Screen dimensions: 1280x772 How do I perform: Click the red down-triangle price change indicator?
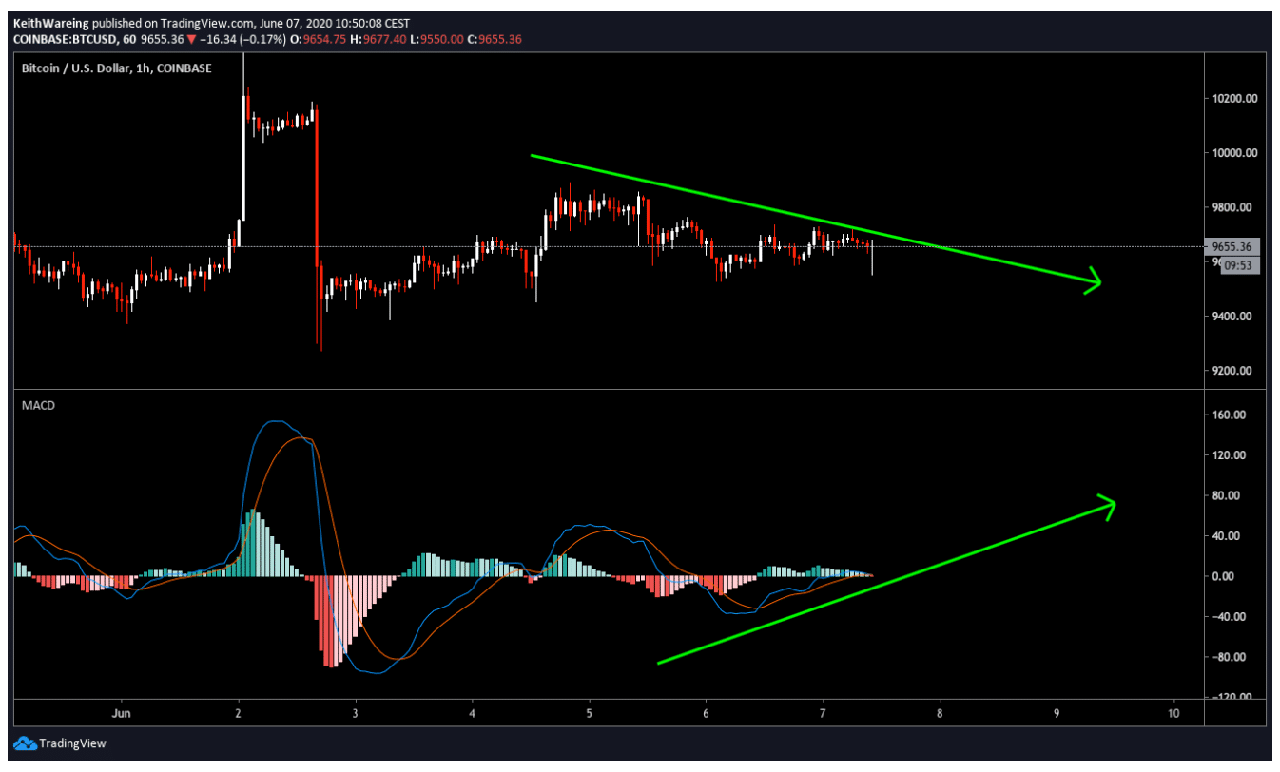[191, 40]
